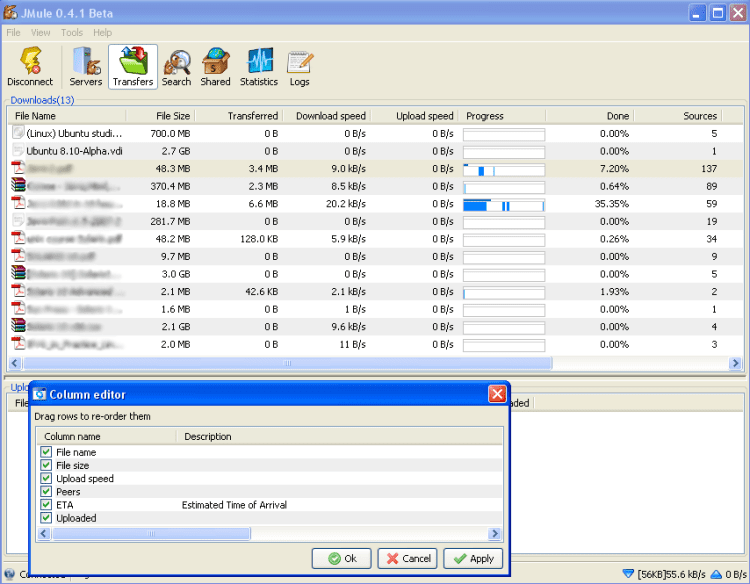Disable the ETA column checkbox
This screenshot has height=584, width=750.
coord(46,505)
